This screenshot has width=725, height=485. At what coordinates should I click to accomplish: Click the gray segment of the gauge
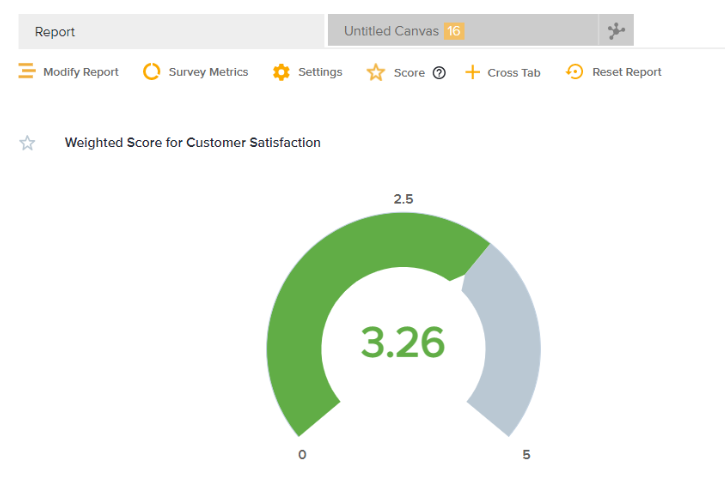pos(510,340)
